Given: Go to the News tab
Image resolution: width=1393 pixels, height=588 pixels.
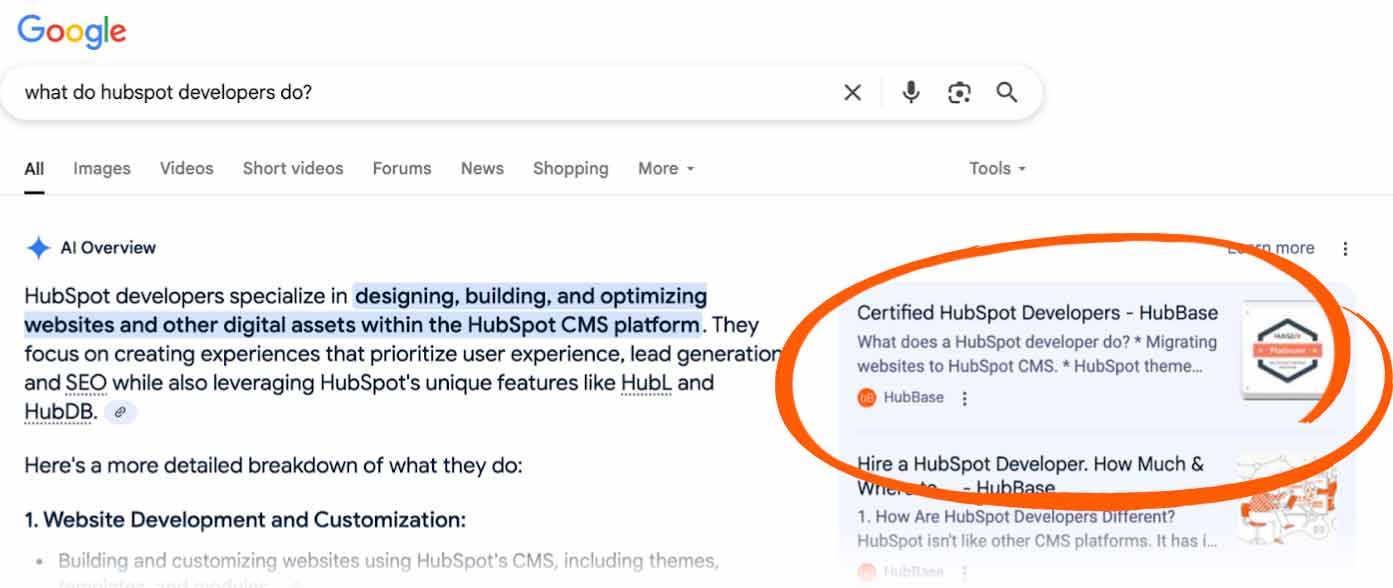Looking at the screenshot, I should (x=482, y=168).
